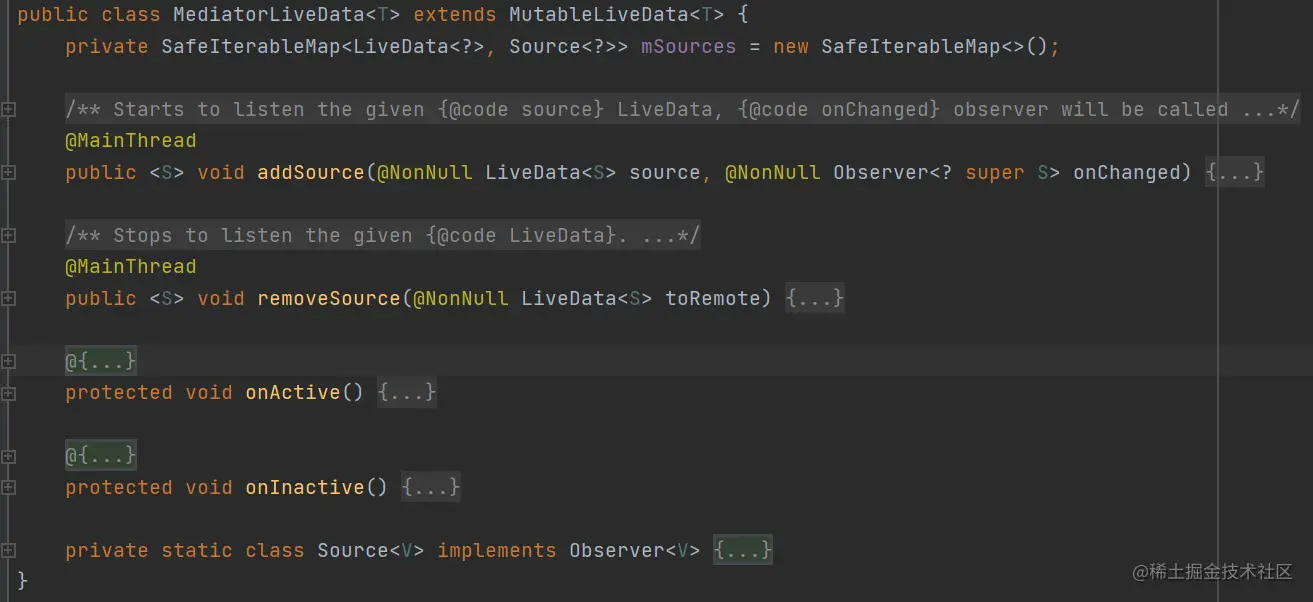
Task: Click '{@code source}' in the first Javadoc comment
Action: tap(521, 110)
